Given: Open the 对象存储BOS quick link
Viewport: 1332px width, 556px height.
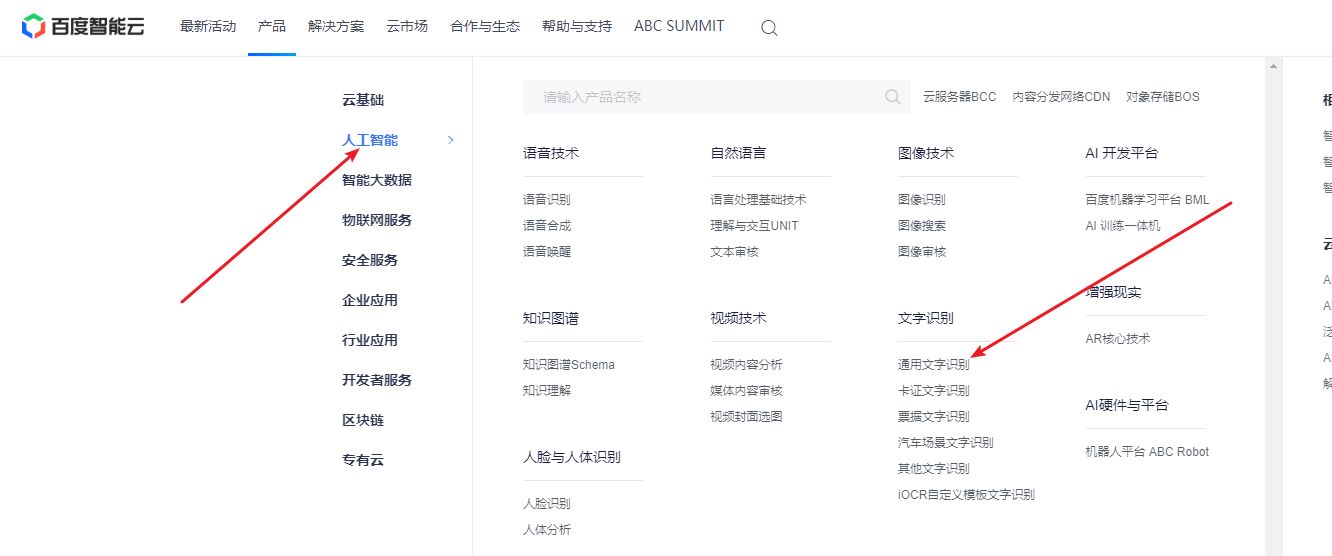Looking at the screenshot, I should point(1163,97).
